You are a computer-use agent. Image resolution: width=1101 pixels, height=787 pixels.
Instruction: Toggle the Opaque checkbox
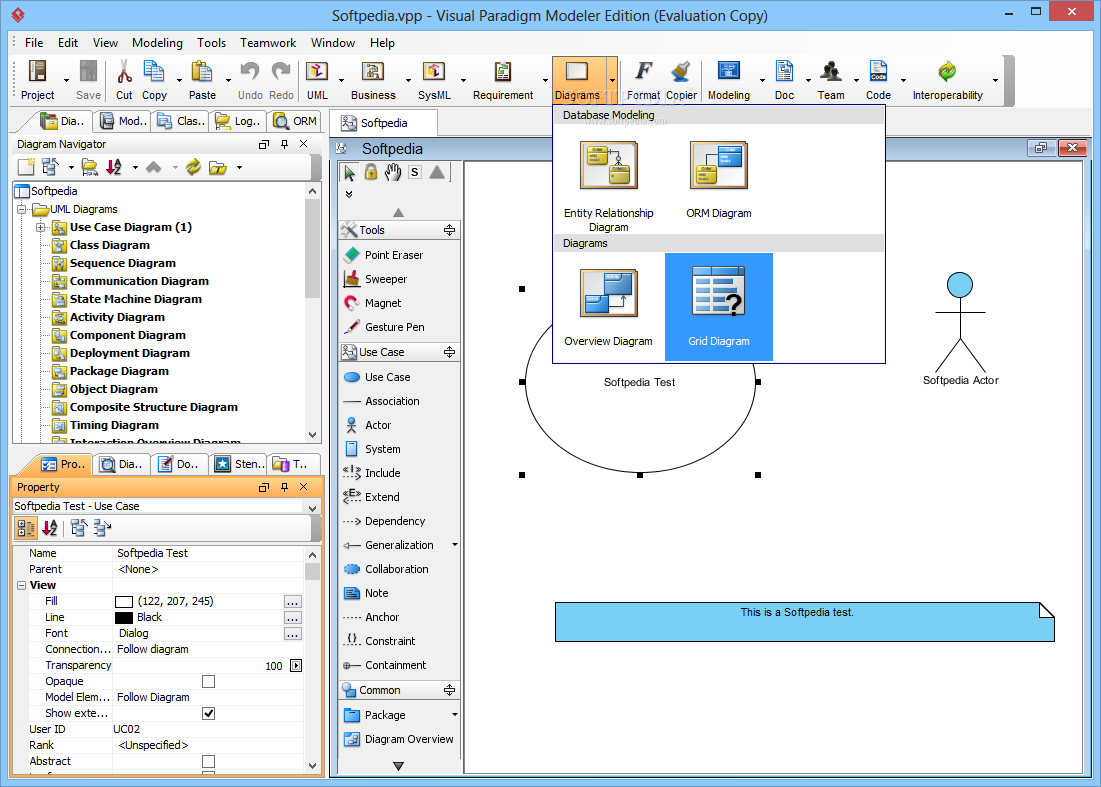[x=209, y=682]
